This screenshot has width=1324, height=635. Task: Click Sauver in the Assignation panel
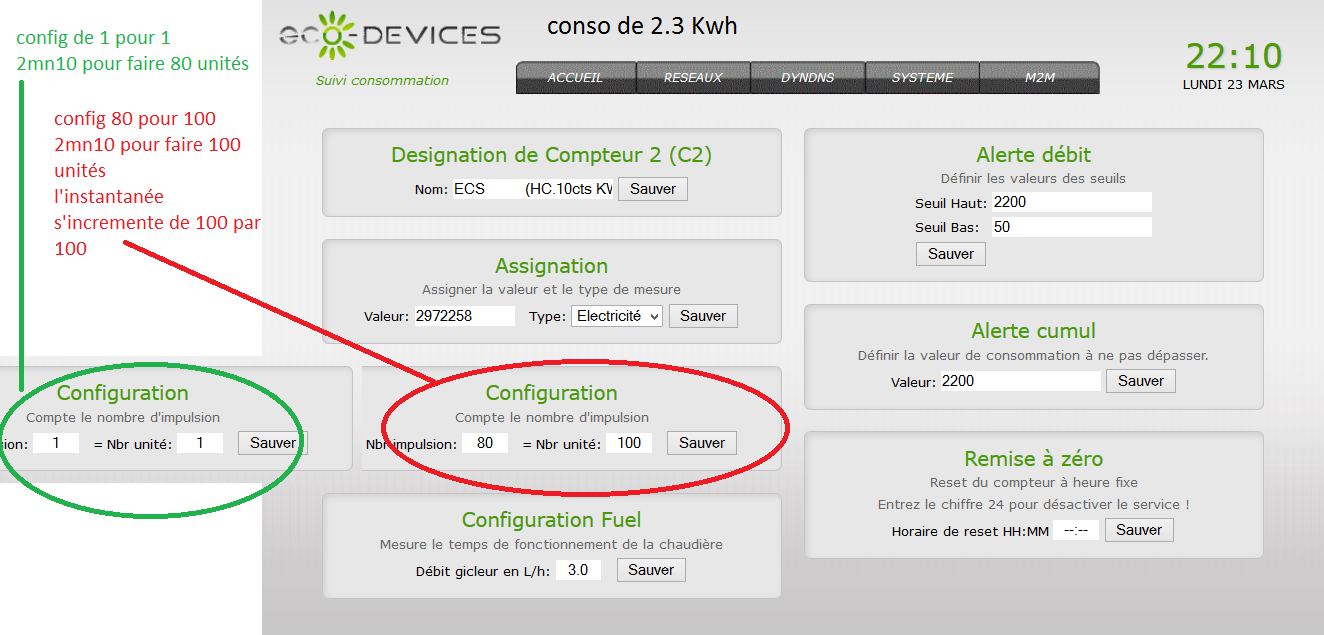(702, 315)
